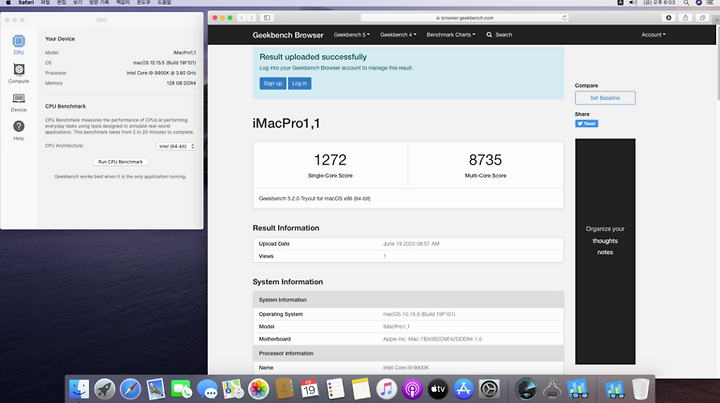
Task: Expand the Geekbench 4 menu
Action: pyautogui.click(x=398, y=35)
